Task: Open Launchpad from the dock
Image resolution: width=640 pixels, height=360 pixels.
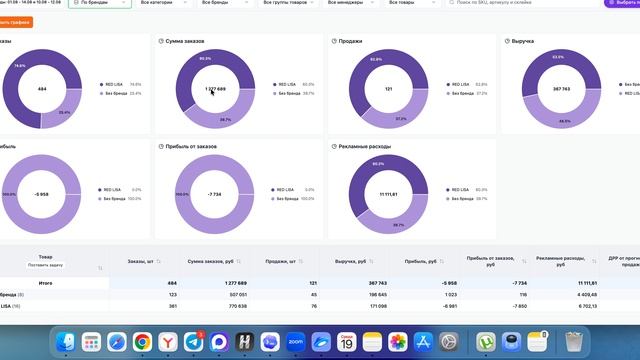Action: pyautogui.click(x=91, y=342)
